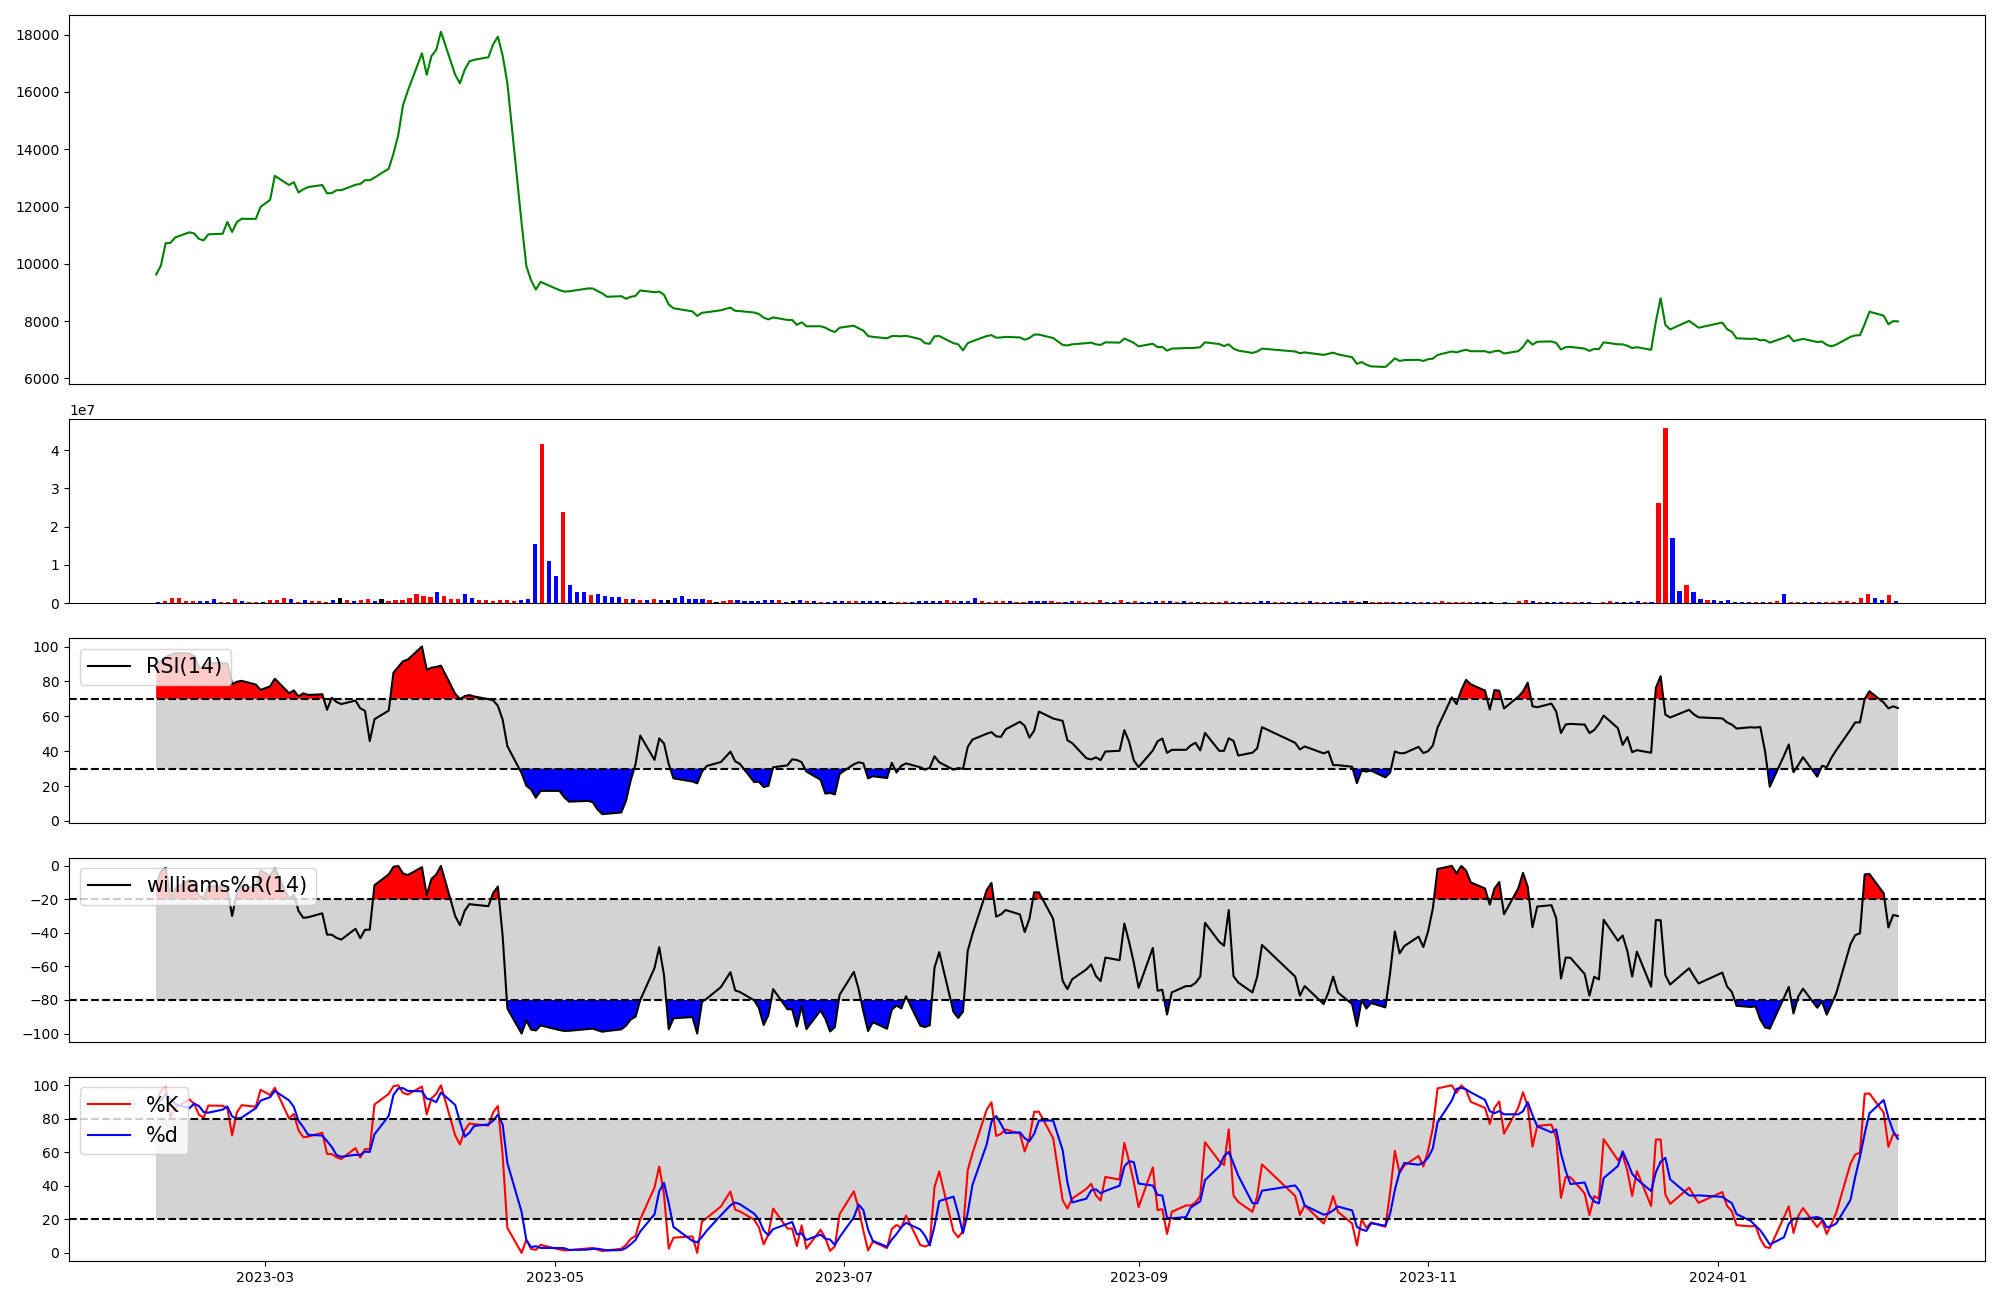Select the 2023-03 date tick label
This screenshot has width=2000, height=1300.
click(x=265, y=1277)
